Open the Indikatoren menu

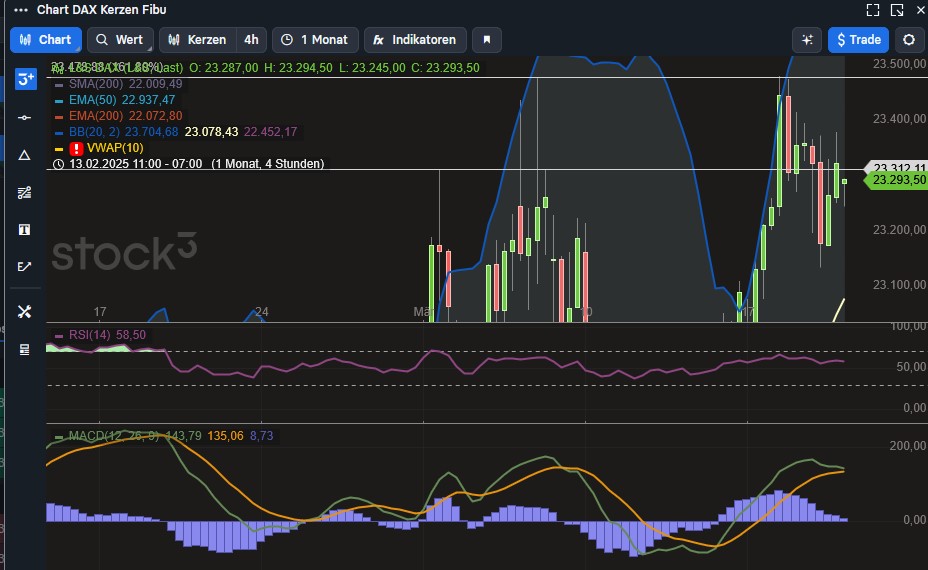(x=415, y=40)
